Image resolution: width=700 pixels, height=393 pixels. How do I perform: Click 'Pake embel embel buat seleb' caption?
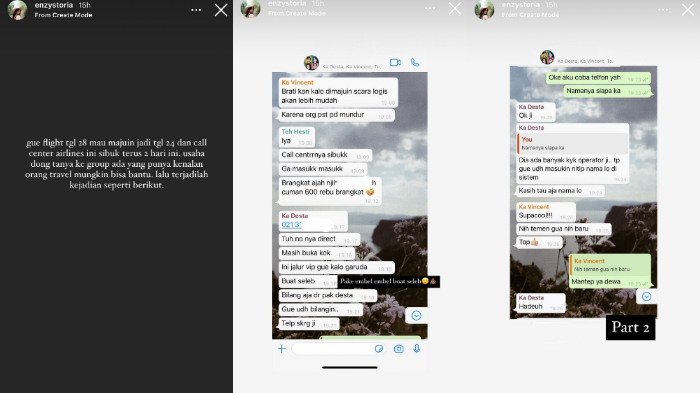(x=388, y=281)
